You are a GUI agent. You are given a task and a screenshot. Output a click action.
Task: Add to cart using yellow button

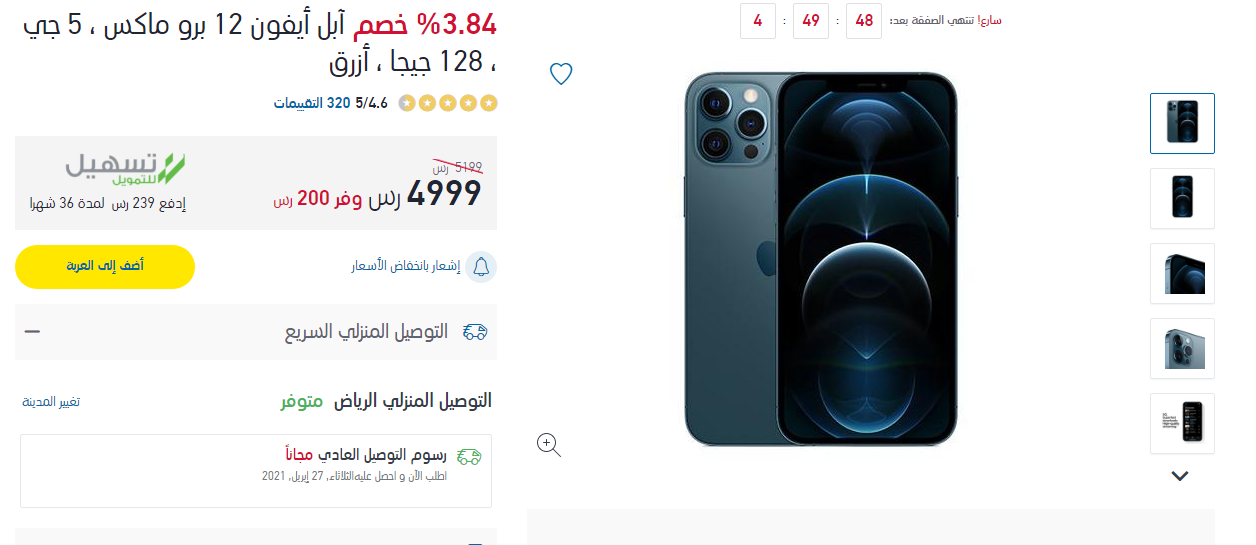105,267
